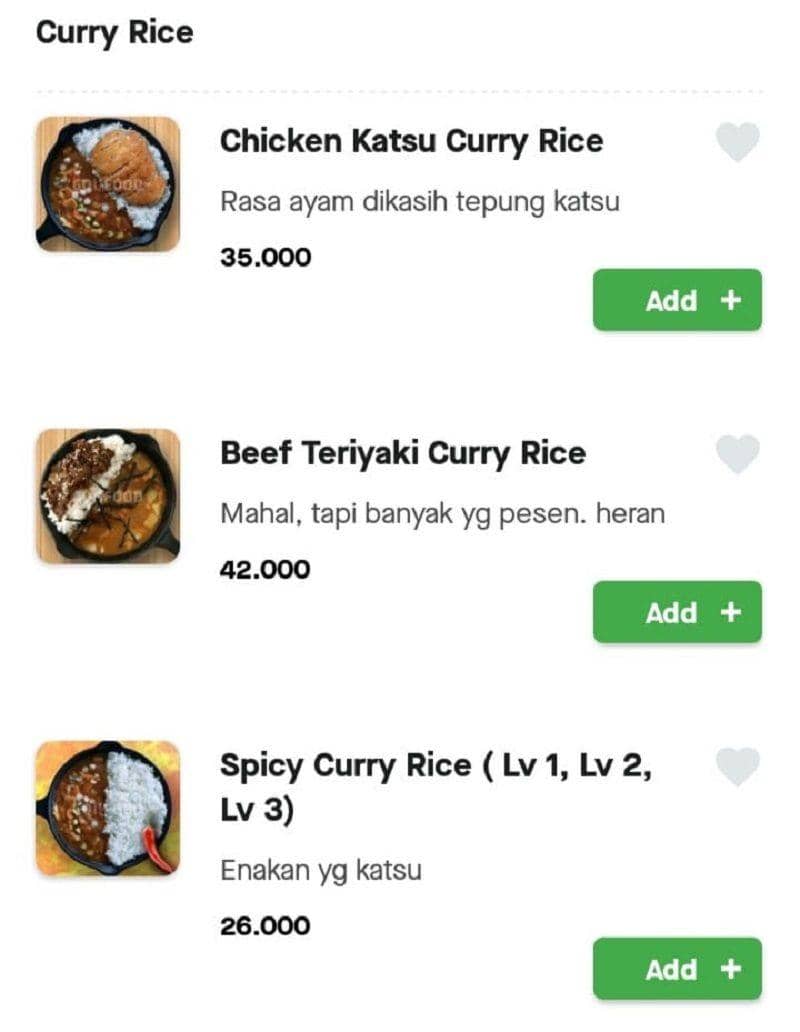Click the dotted divider under Curry Rice
Viewport: 800px width, 1032px height.
(x=400, y=92)
